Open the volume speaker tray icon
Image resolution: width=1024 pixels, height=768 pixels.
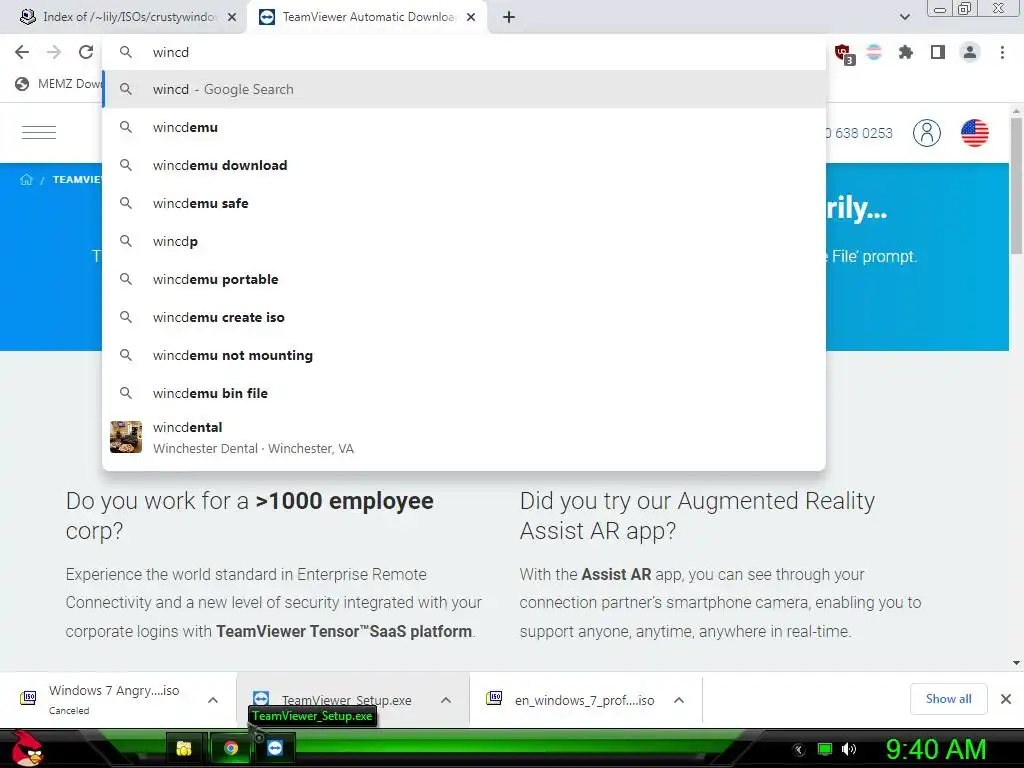[x=849, y=749]
